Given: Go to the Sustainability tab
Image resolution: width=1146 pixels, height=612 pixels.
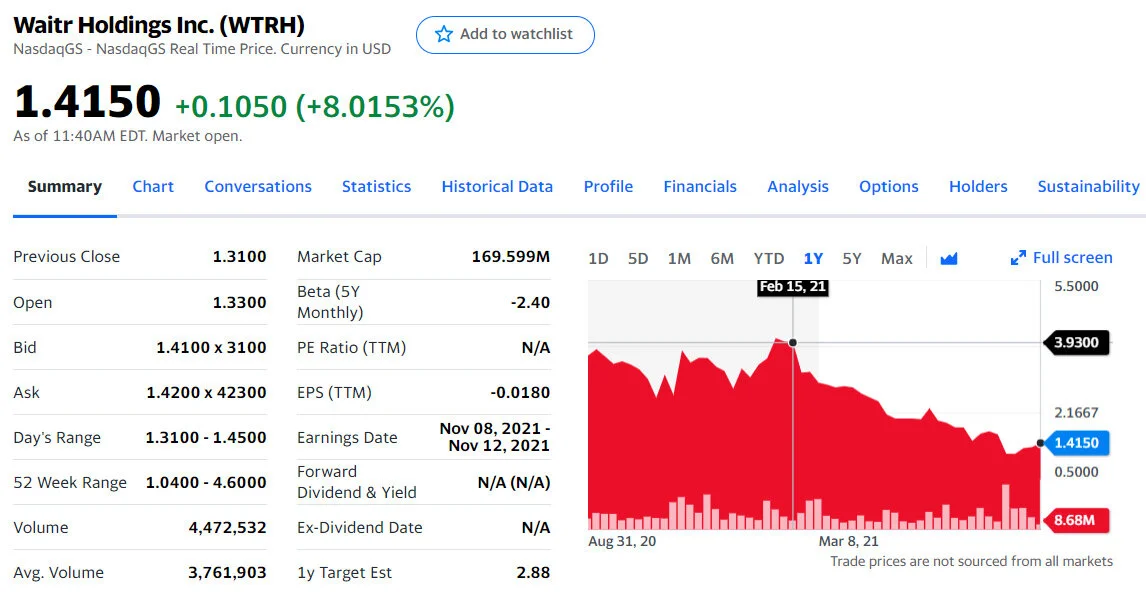Looking at the screenshot, I should (x=1088, y=186).
